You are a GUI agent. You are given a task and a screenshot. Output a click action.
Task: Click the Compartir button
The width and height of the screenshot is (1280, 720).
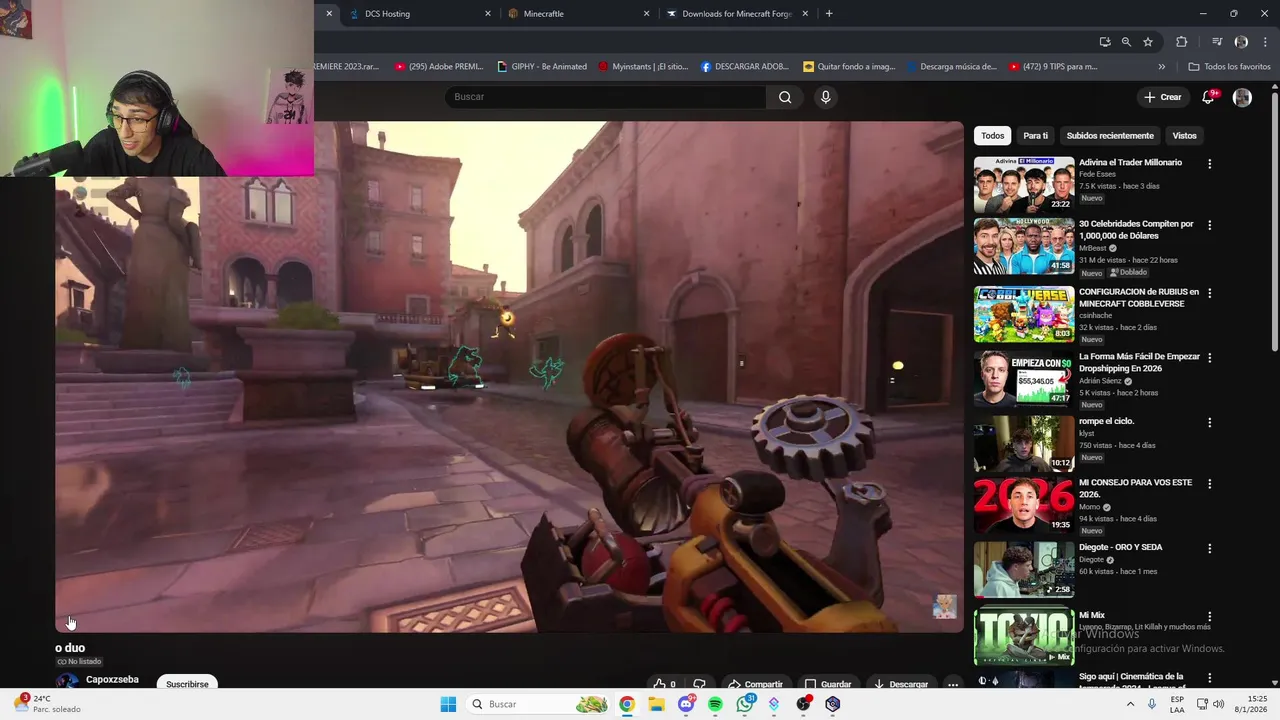pyautogui.click(x=756, y=684)
